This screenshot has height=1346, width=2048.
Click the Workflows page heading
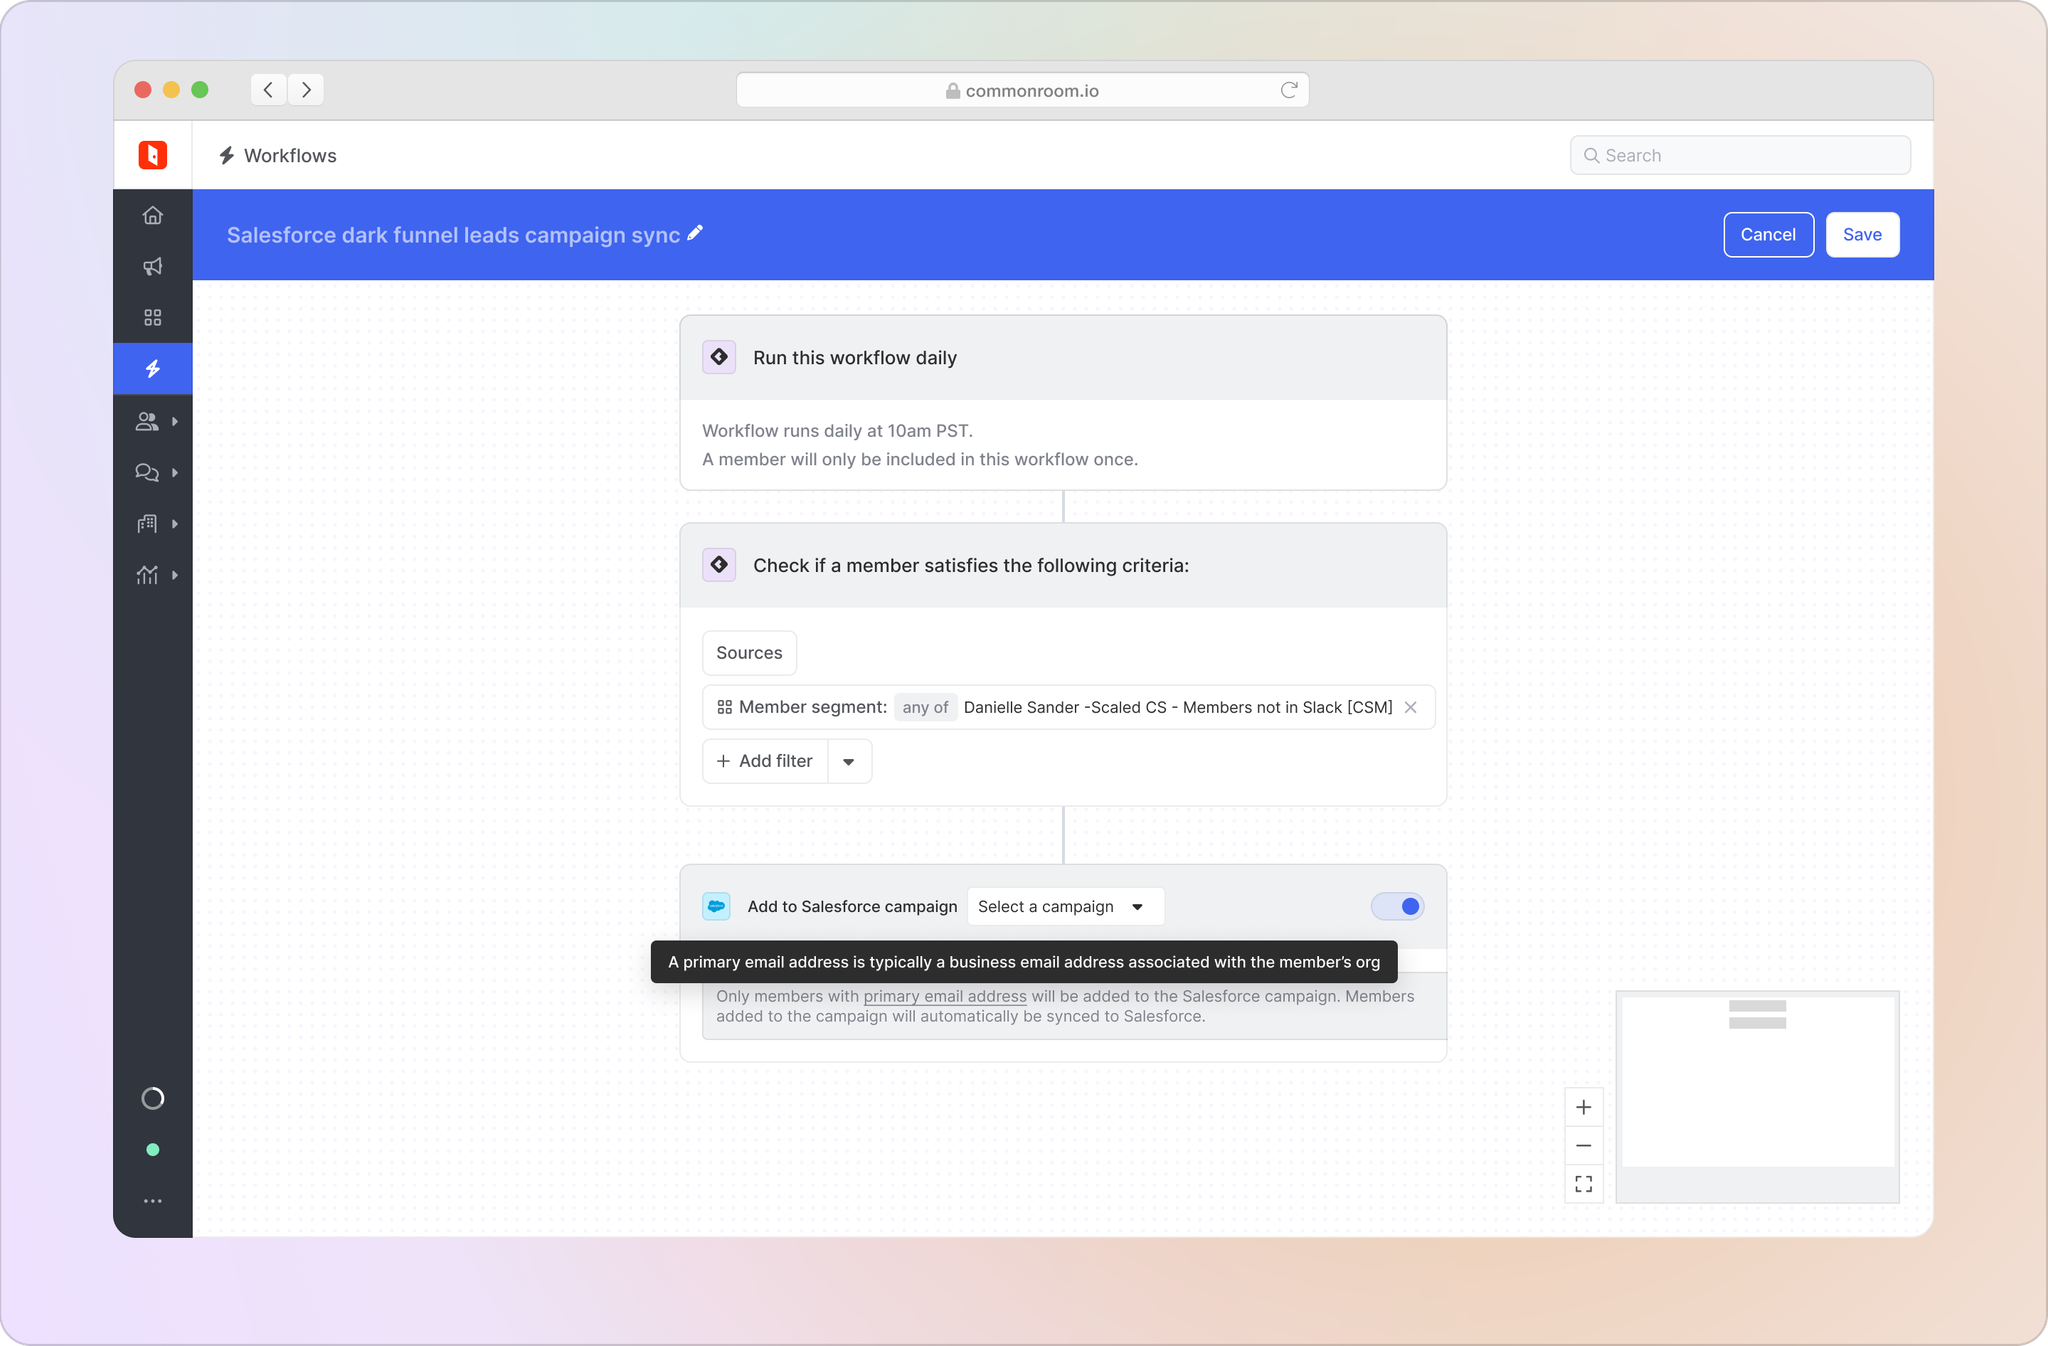pyautogui.click(x=290, y=155)
